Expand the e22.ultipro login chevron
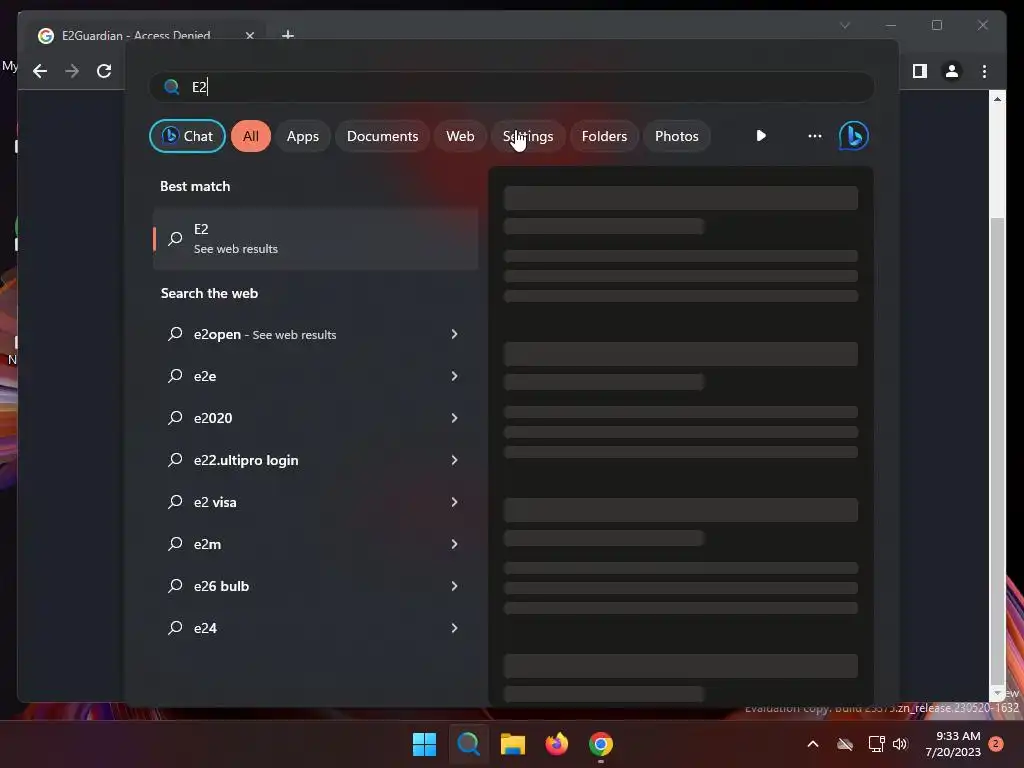This screenshot has height=768, width=1024. click(x=455, y=460)
